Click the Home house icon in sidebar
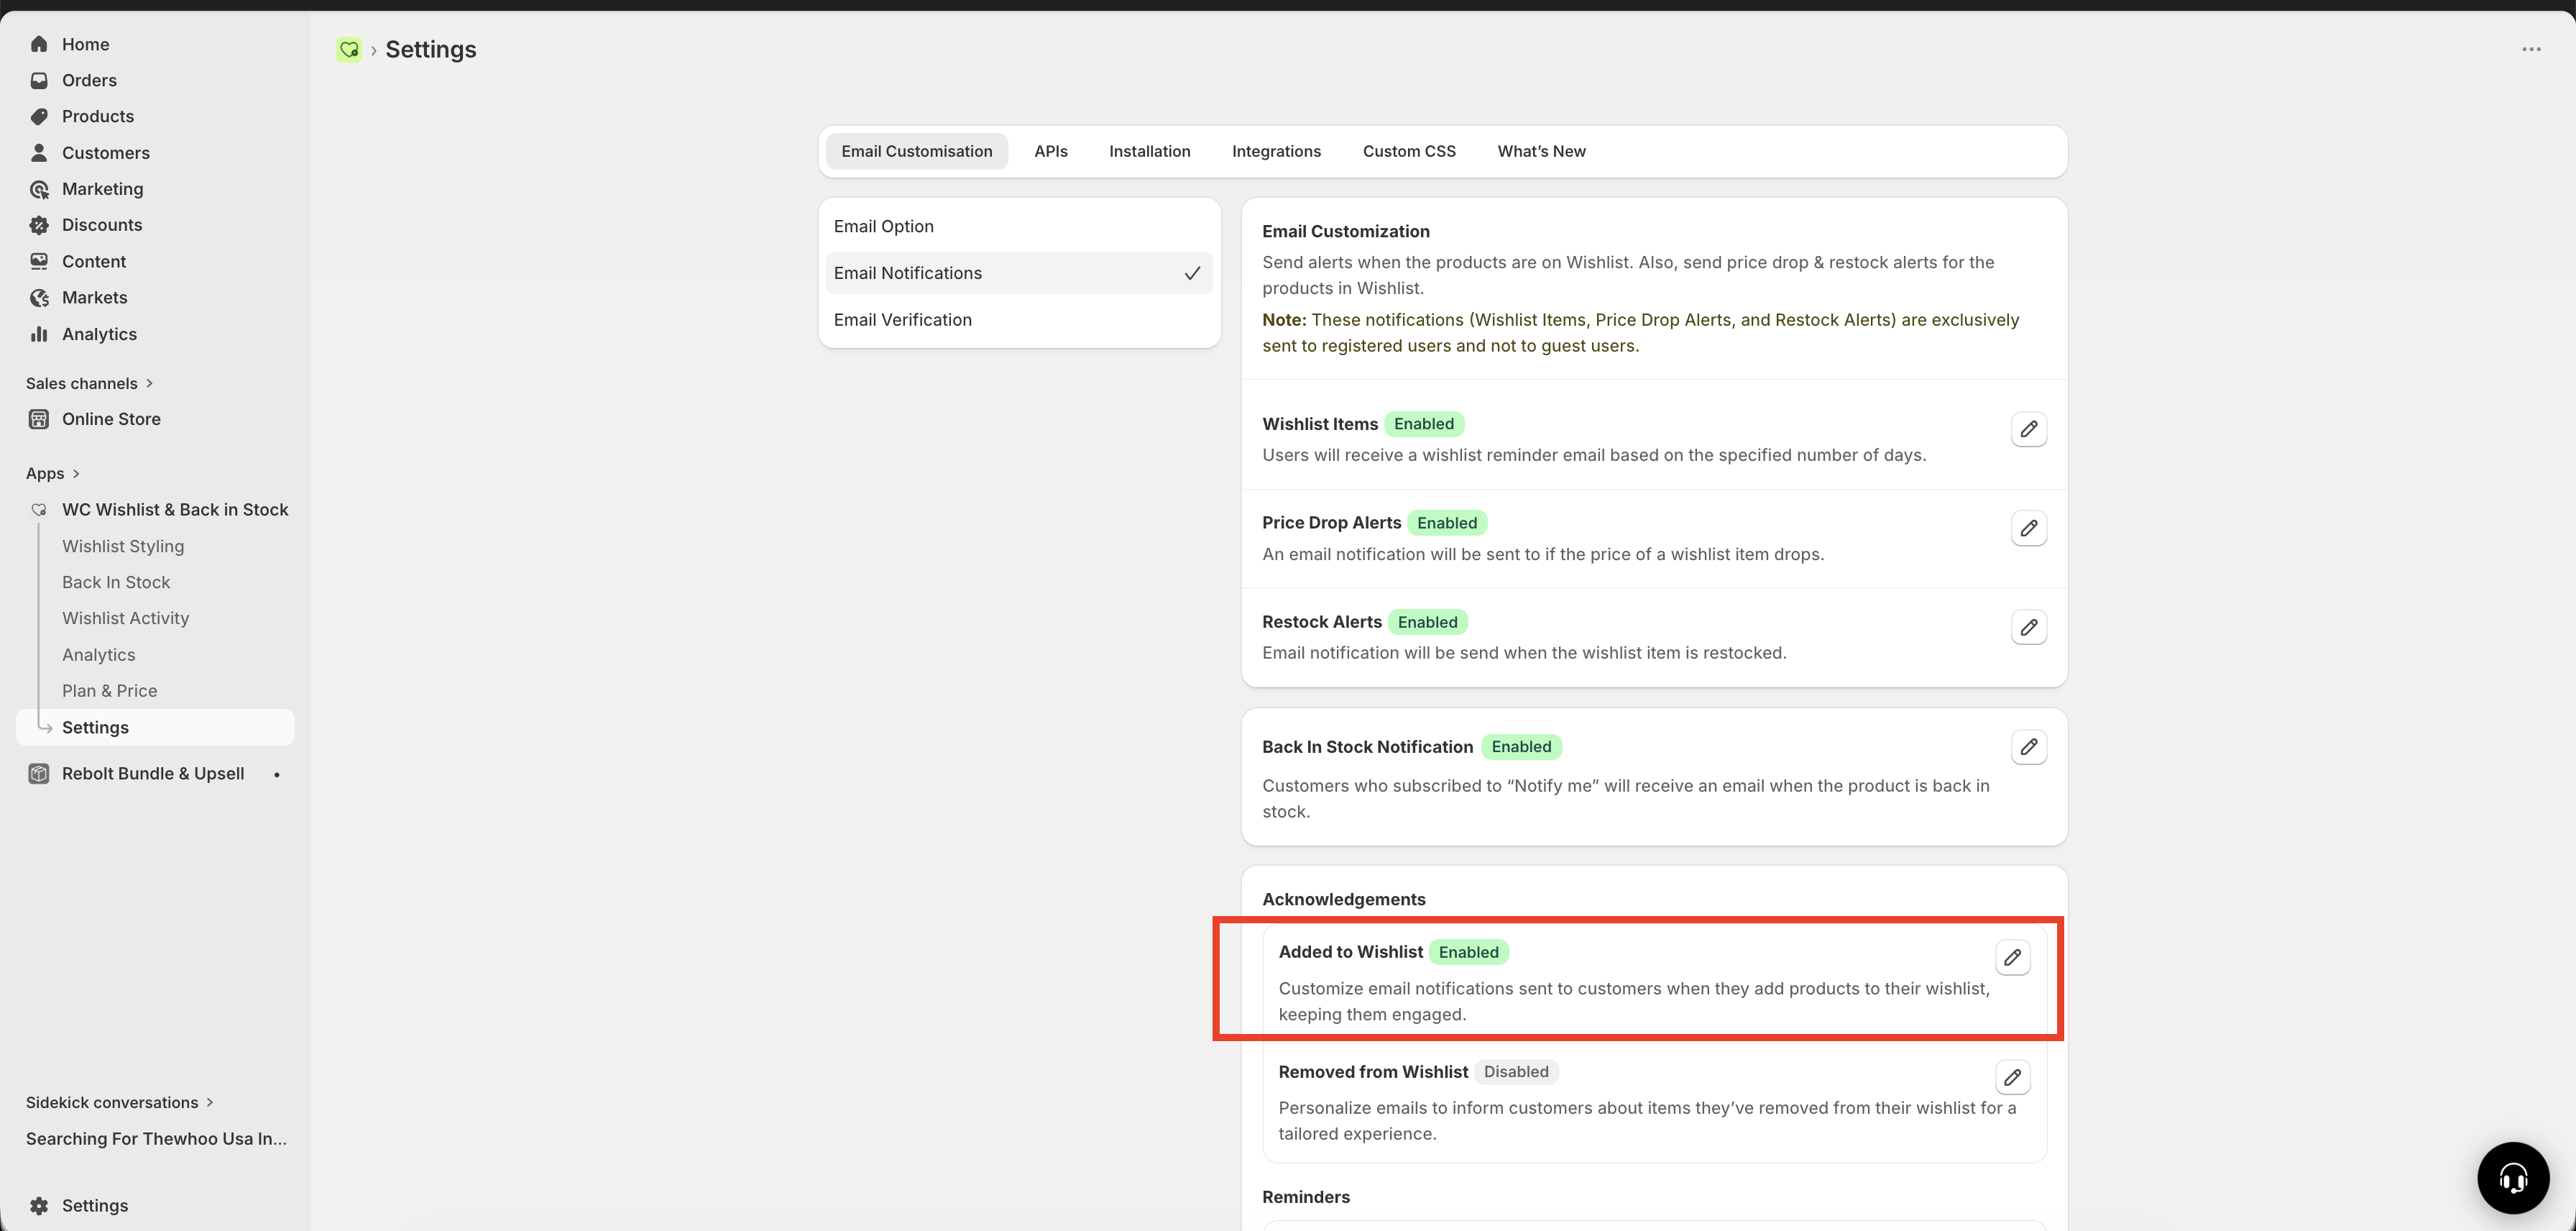 point(39,44)
